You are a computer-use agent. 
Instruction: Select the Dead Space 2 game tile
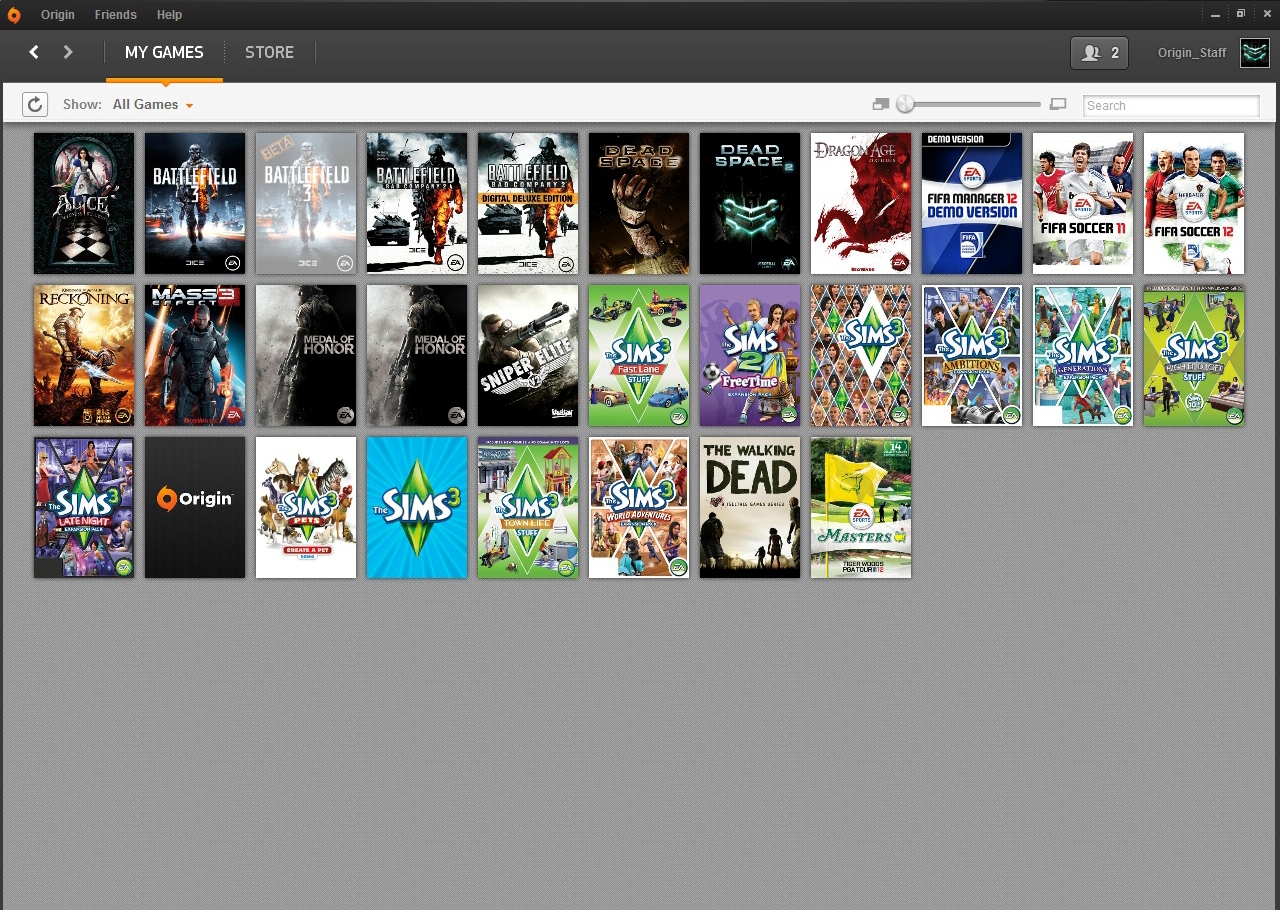pyautogui.click(x=750, y=203)
